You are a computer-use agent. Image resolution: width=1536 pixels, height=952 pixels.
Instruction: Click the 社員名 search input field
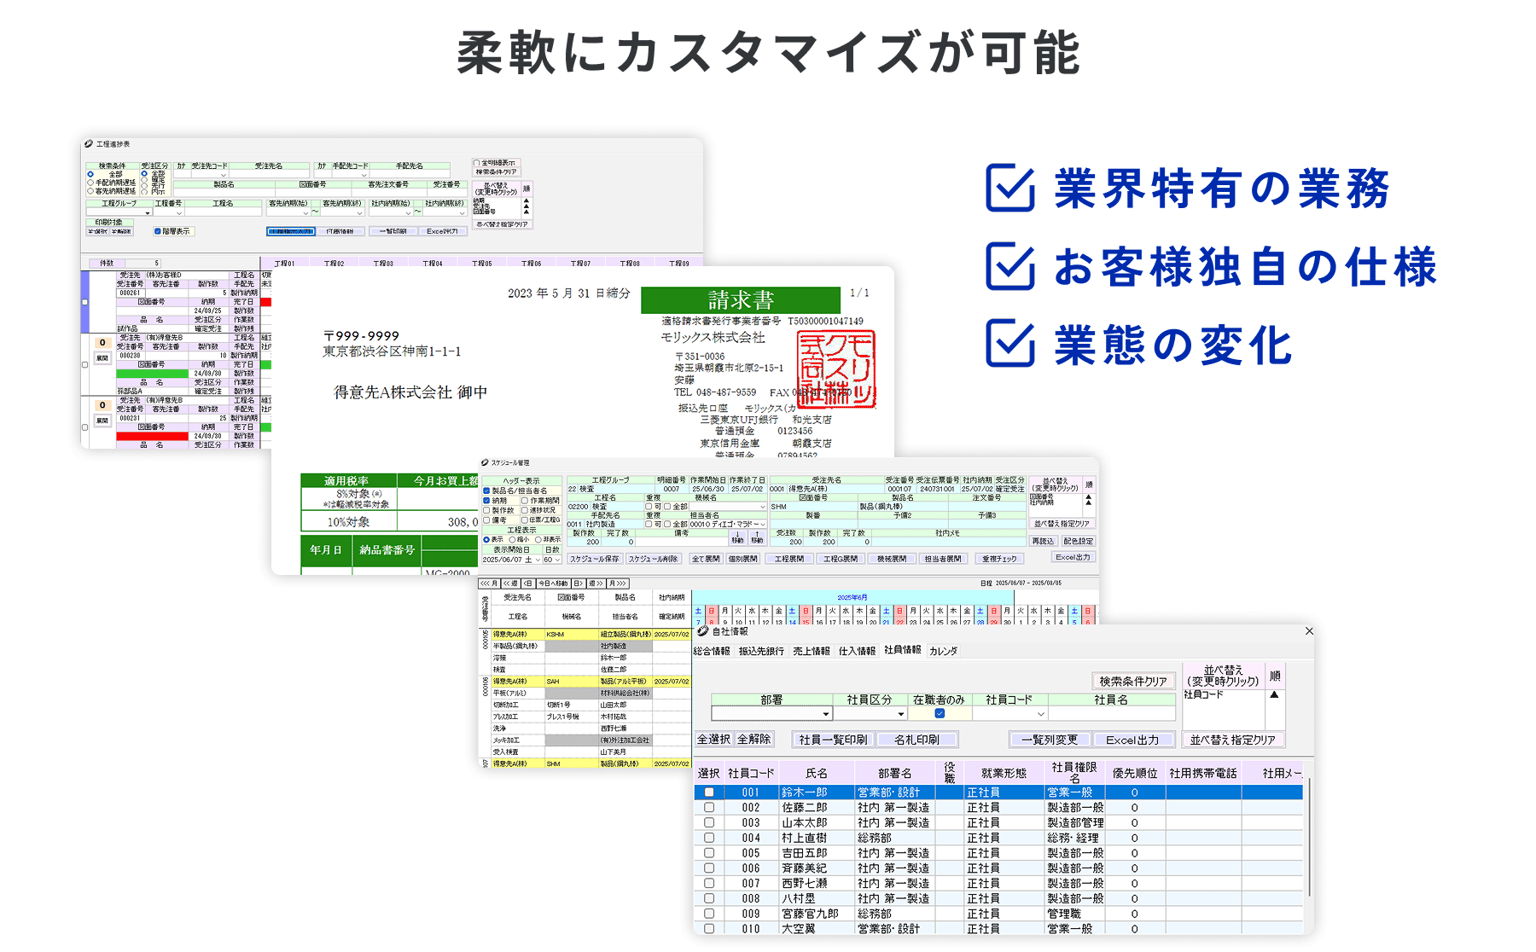click(x=1112, y=714)
